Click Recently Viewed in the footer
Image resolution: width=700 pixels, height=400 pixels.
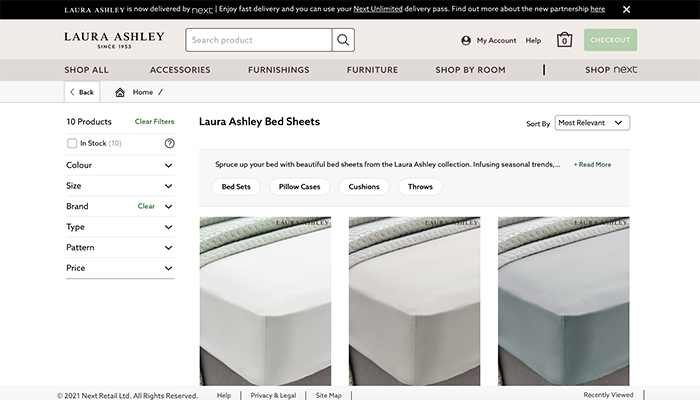pos(608,395)
